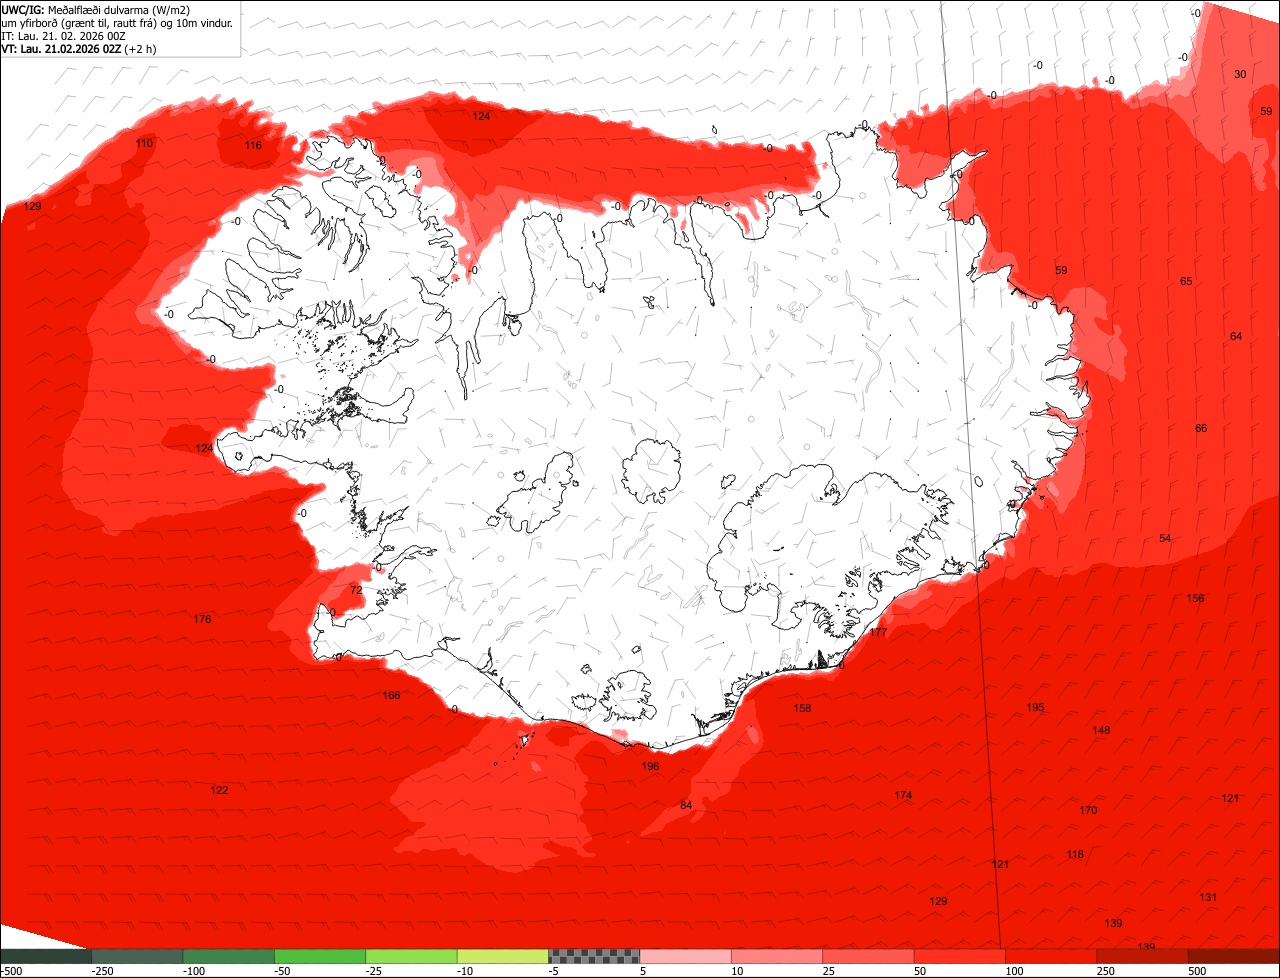Click the '-100' legend label
The image size is (1280, 978).
(193, 971)
